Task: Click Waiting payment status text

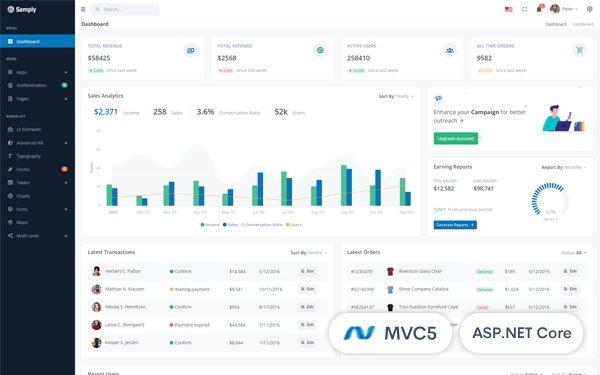Action: (x=192, y=289)
